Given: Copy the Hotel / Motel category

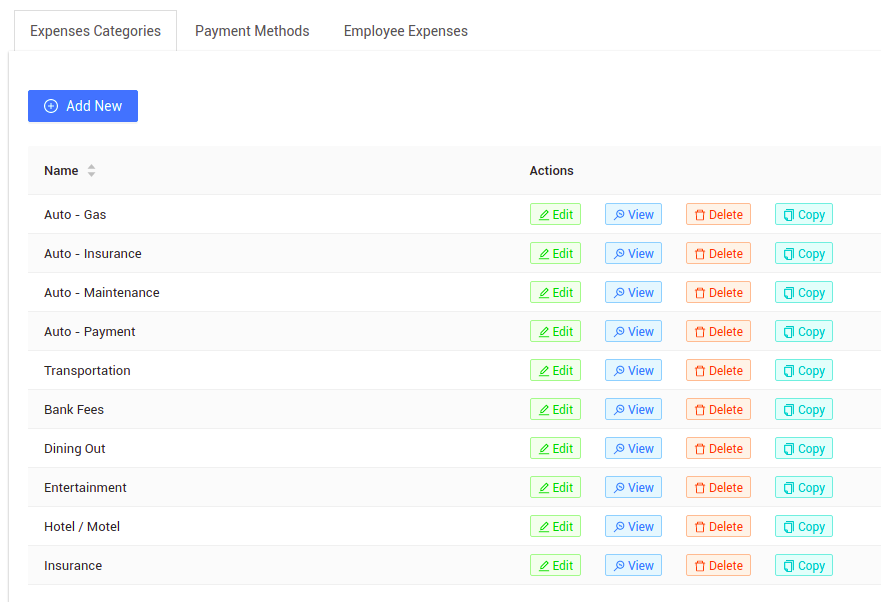Looking at the screenshot, I should 804,527.
